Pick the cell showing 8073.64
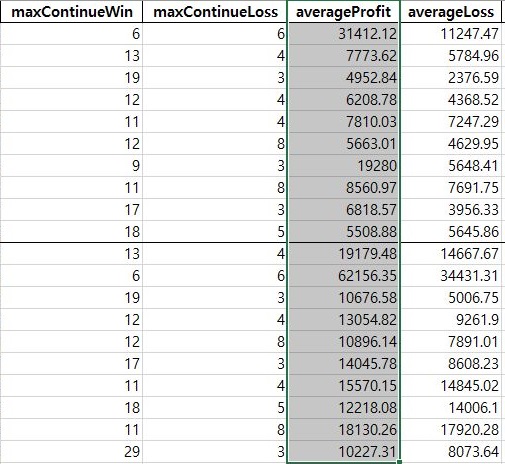 [451, 452]
